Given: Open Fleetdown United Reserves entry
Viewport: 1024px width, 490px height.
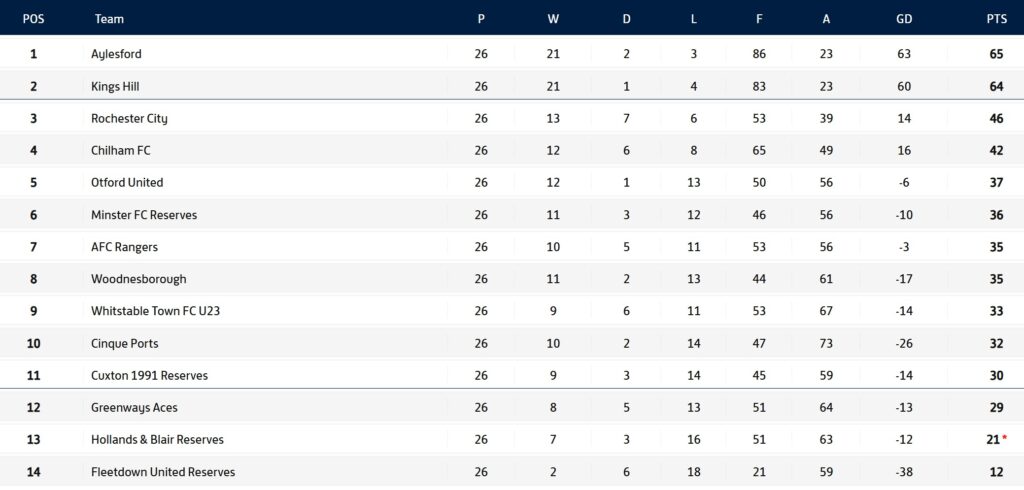Looking at the screenshot, I should (163, 472).
